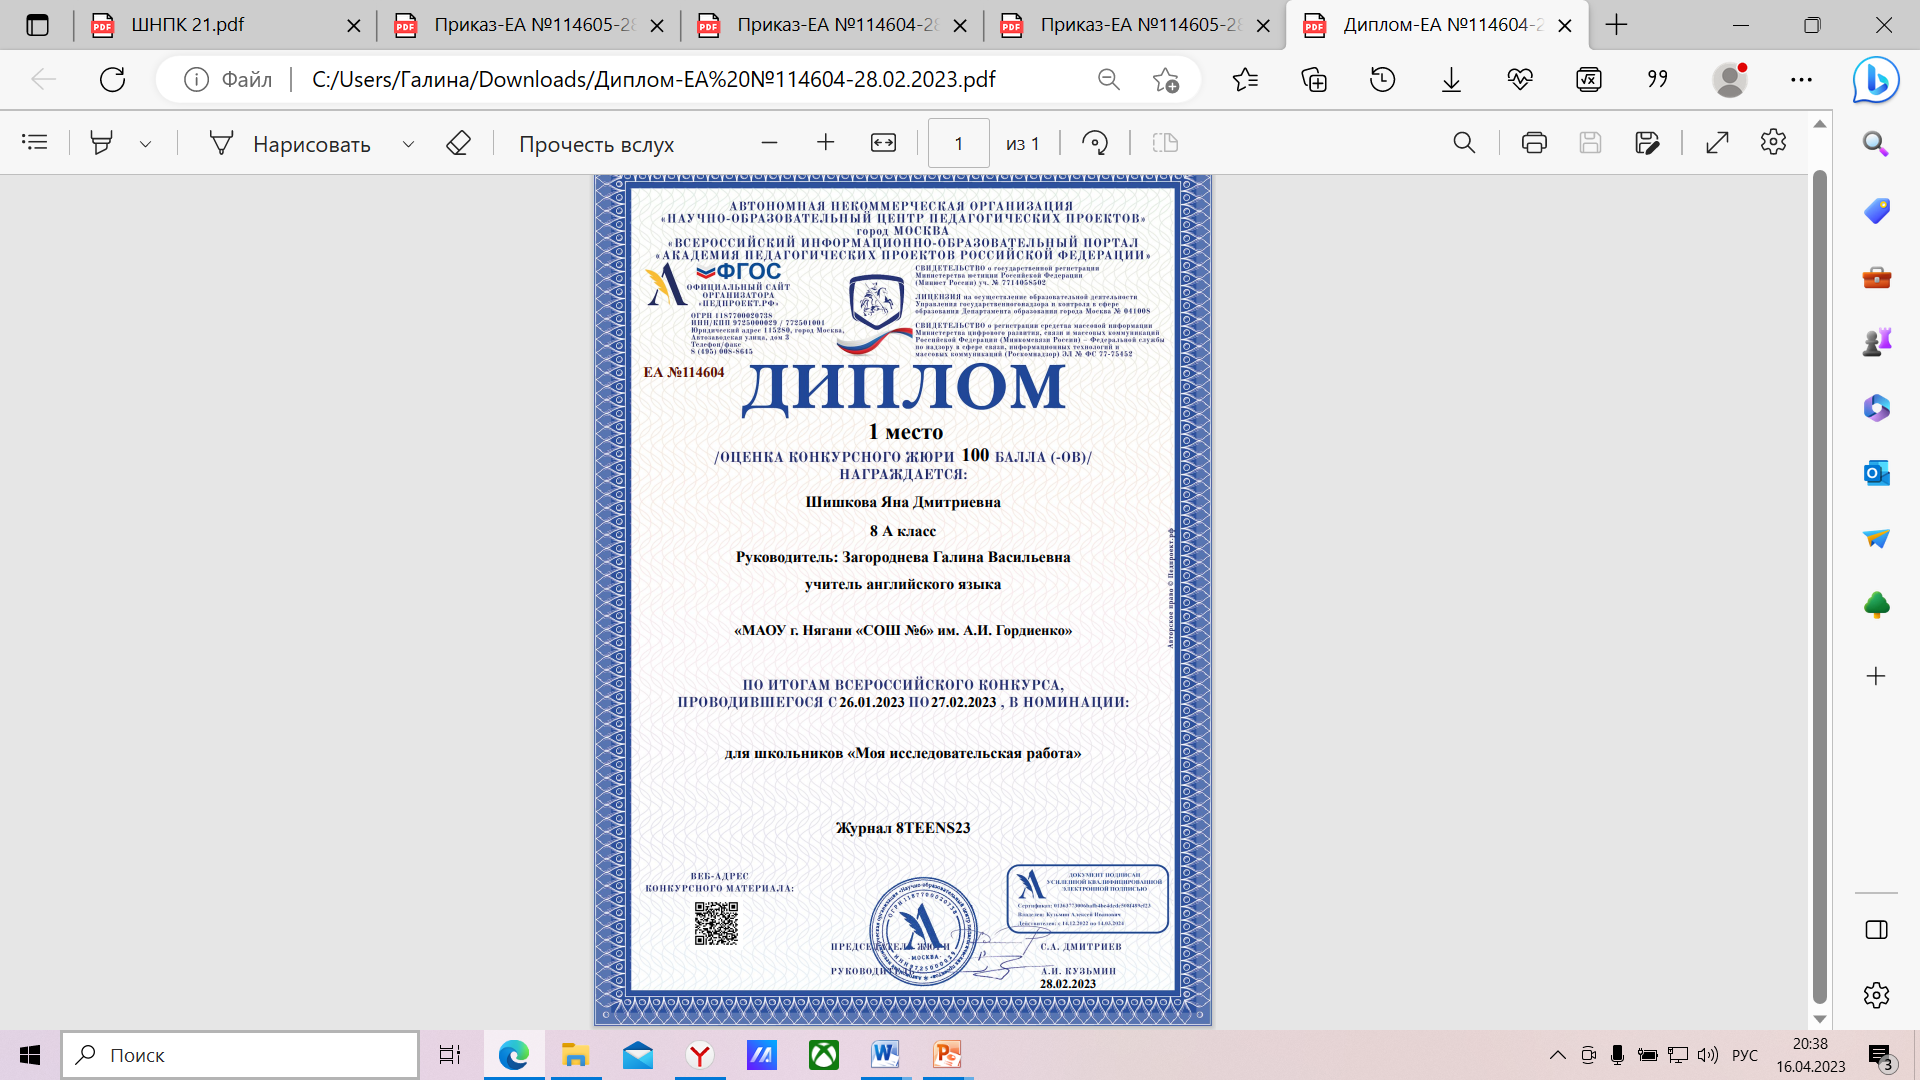1920x1080 pixels.
Task: Click the taskbar Поиск search box
Action: 240,1055
